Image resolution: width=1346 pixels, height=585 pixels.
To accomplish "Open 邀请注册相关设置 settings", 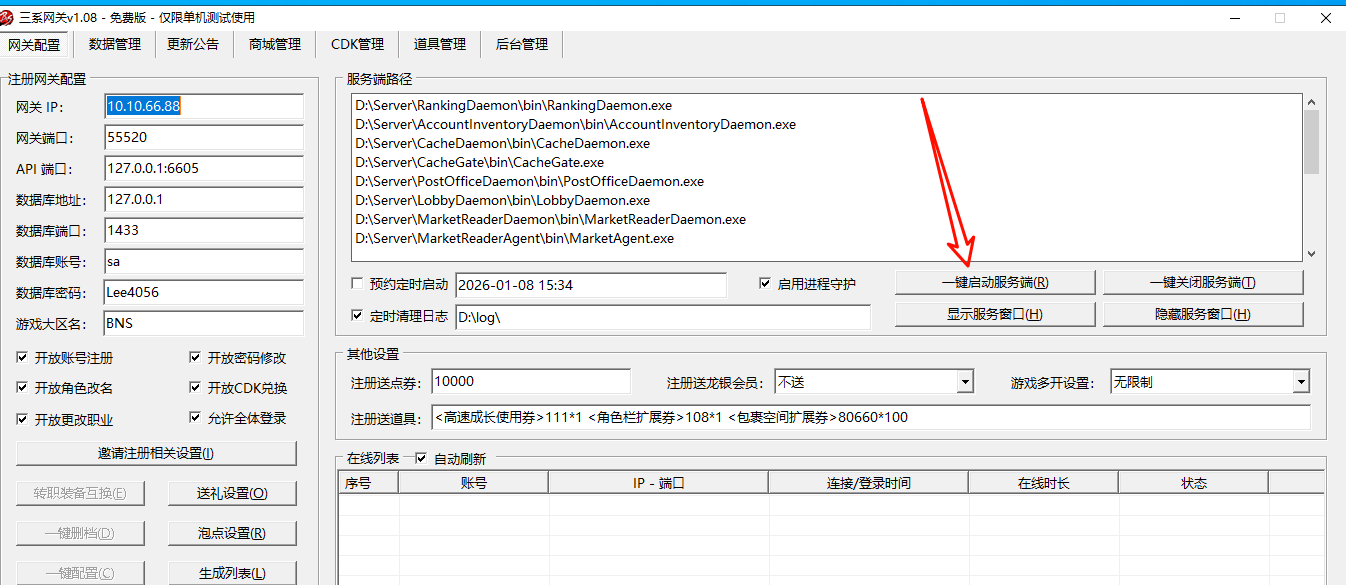I will click(156, 453).
